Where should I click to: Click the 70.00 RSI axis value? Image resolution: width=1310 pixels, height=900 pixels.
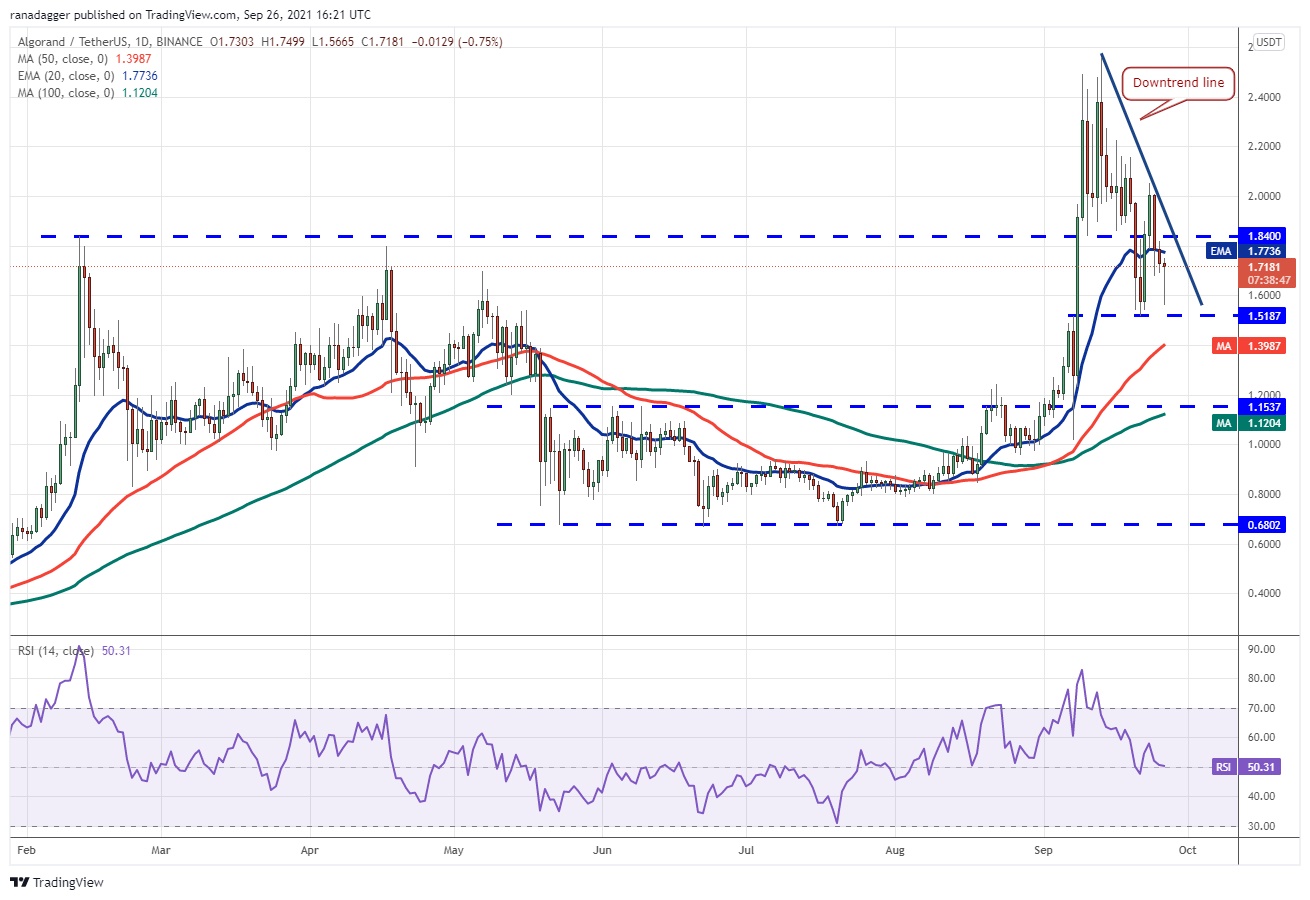1260,708
